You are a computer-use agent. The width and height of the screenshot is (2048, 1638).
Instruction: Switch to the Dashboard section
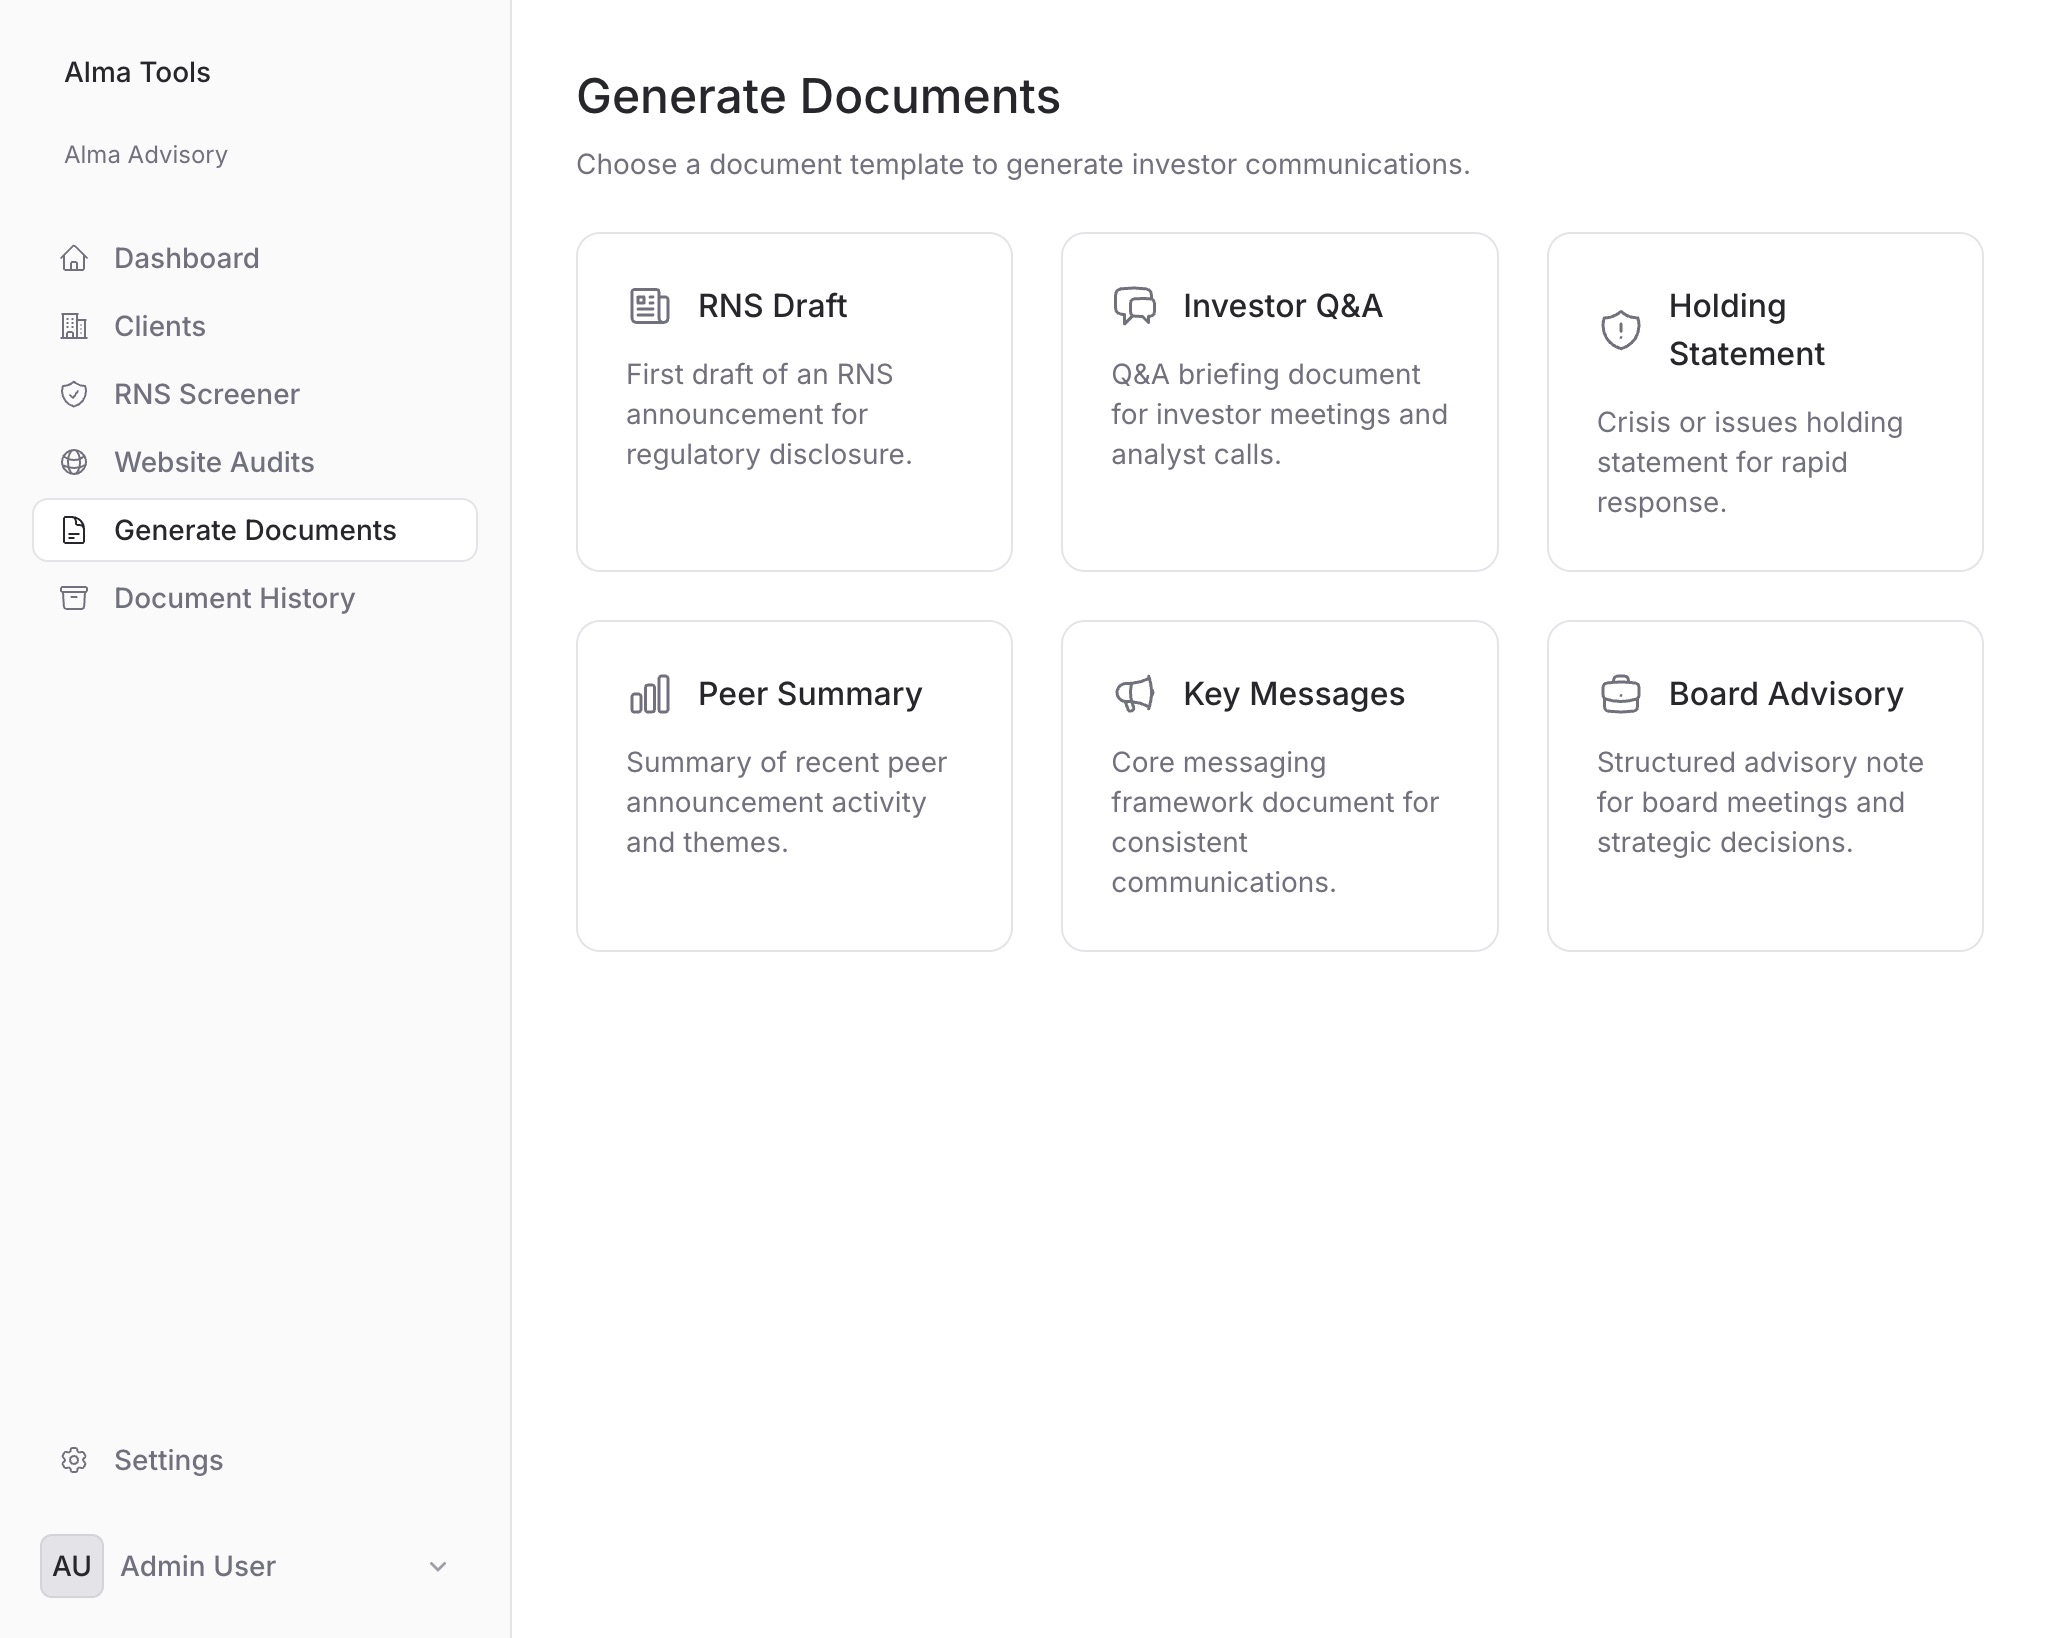(186, 258)
